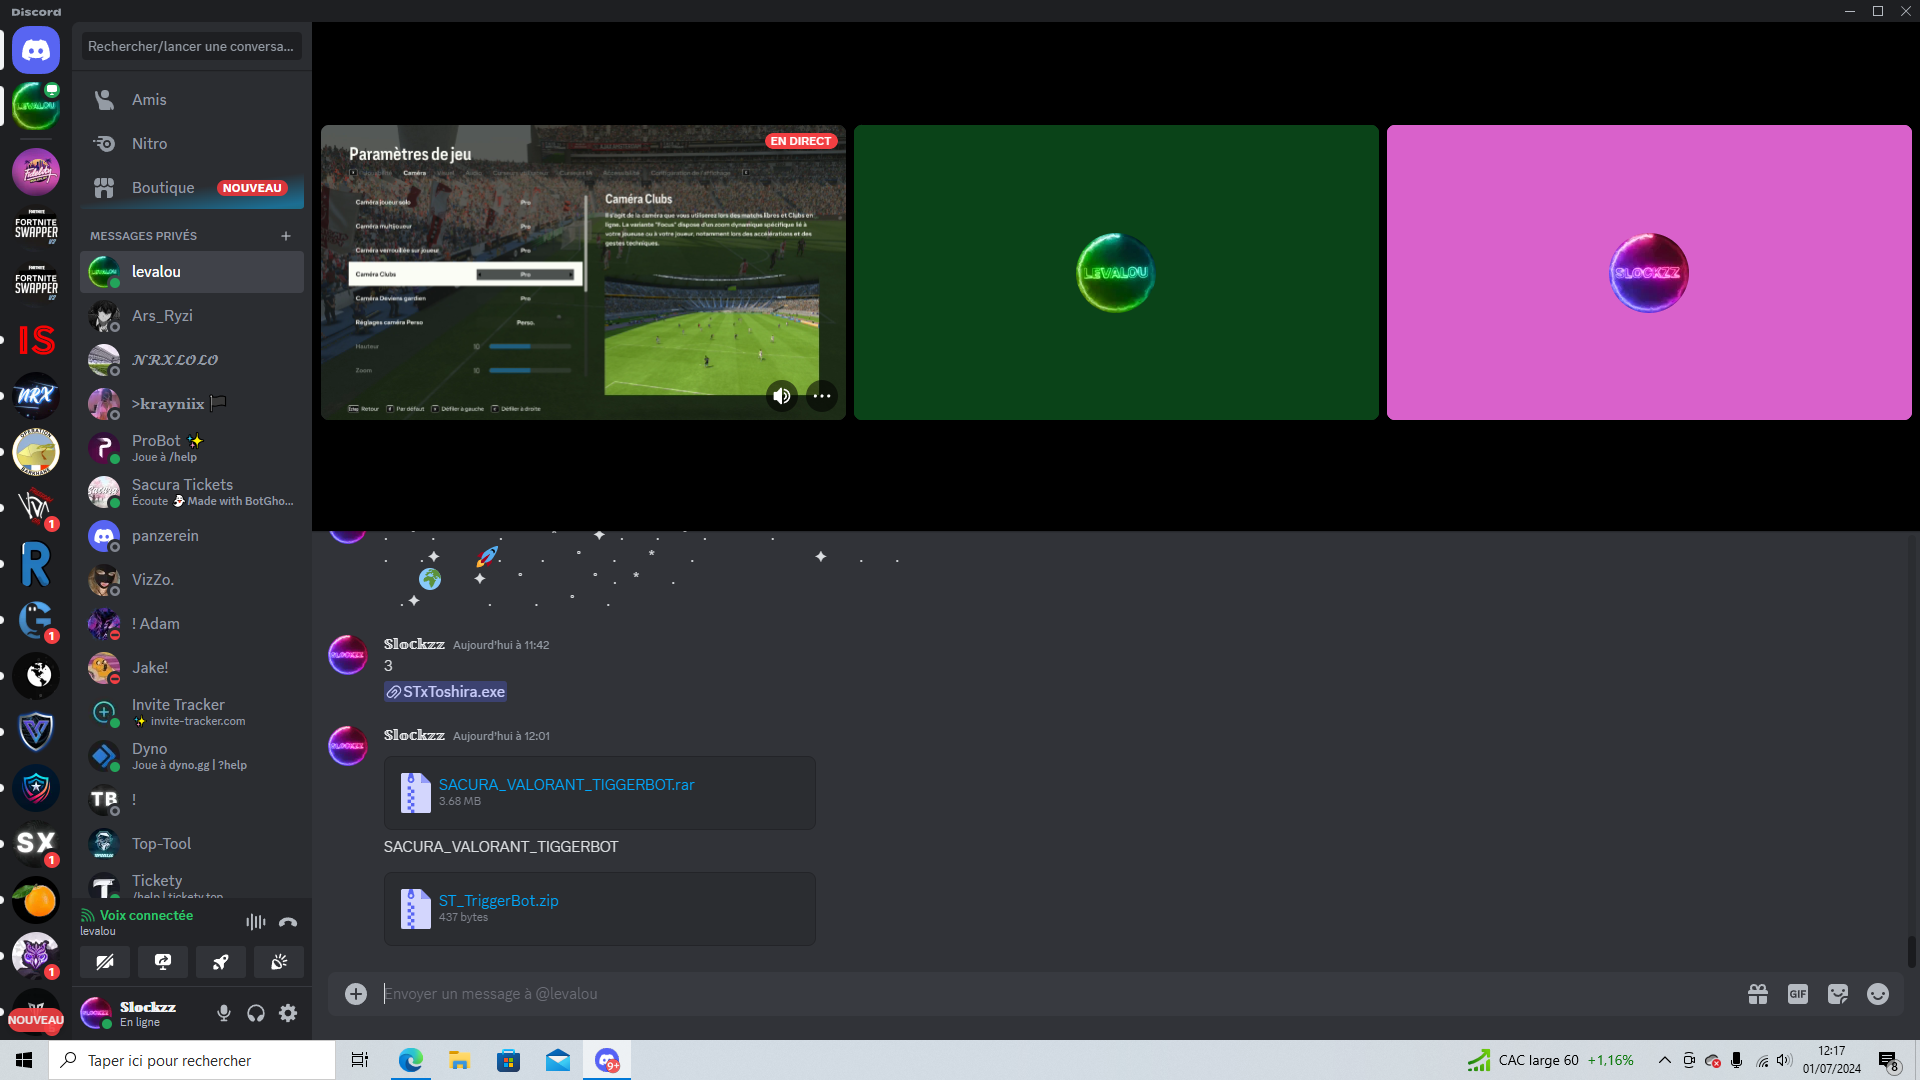Screen dimensions: 1920x1080
Task: Open the ! Adam direct message
Action: pos(192,624)
